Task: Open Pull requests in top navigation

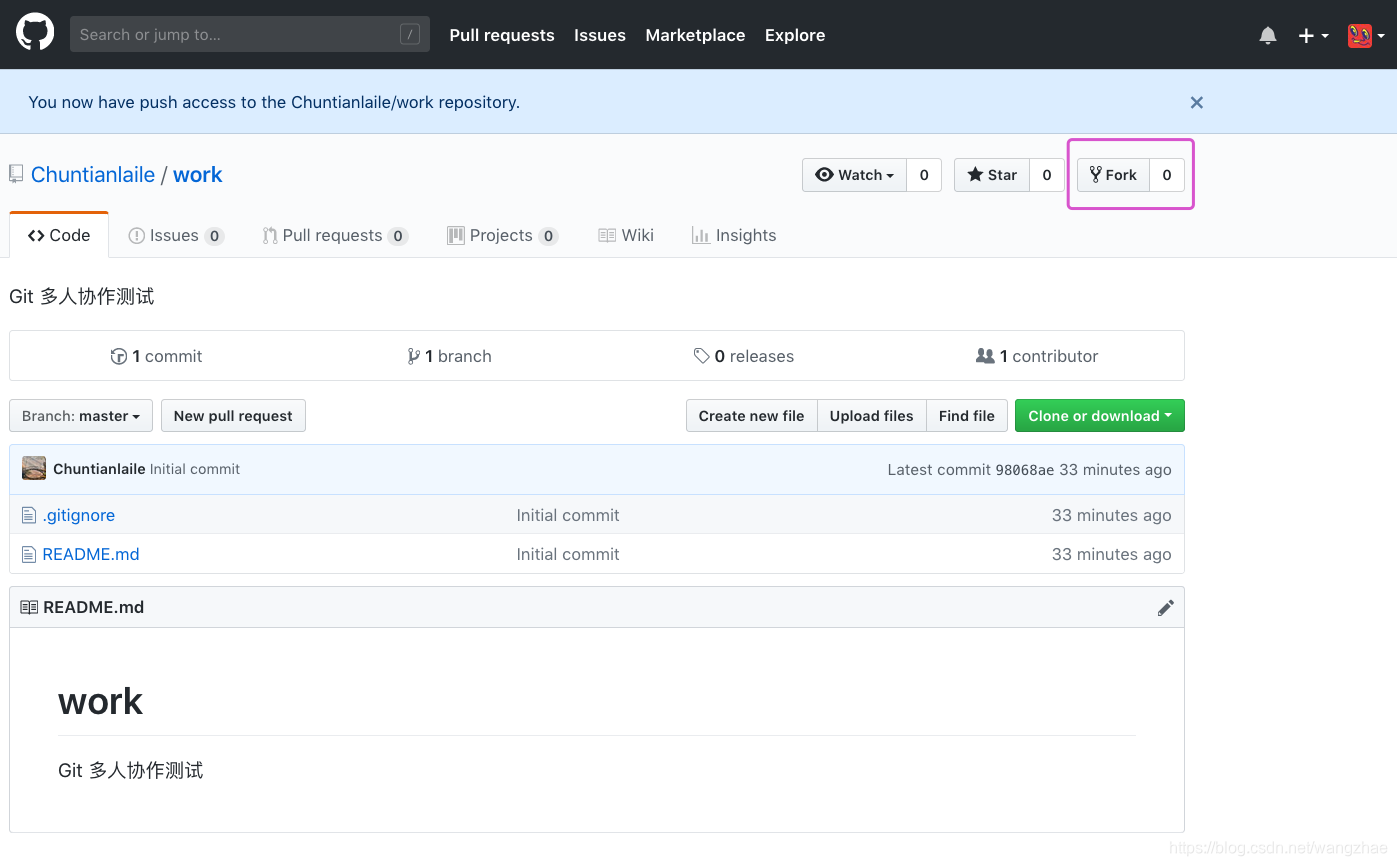Action: 502,35
